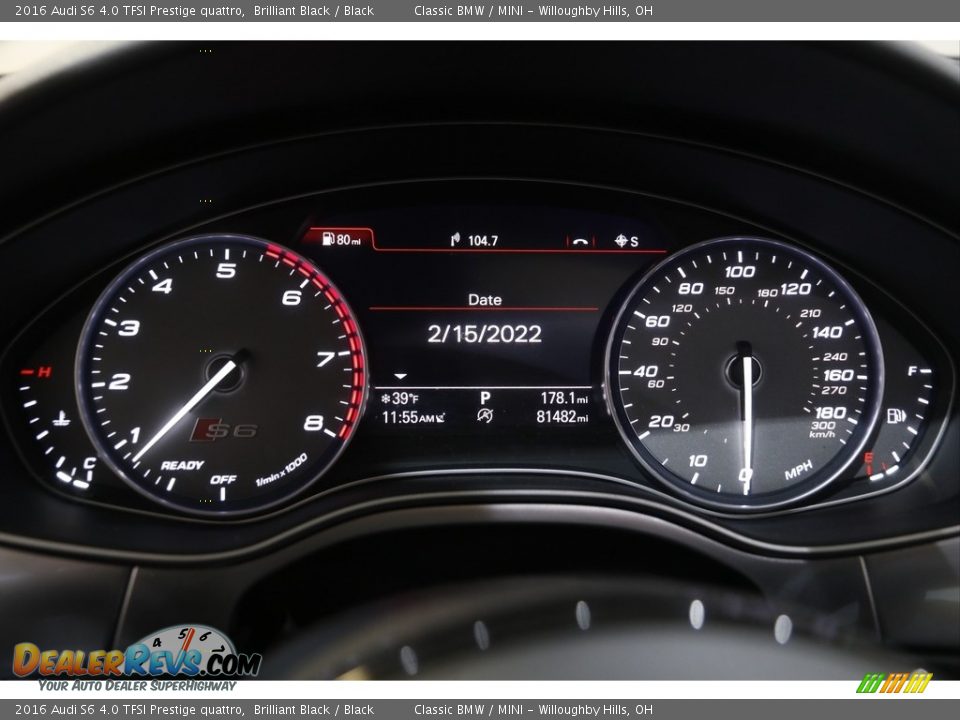Viewport: 960px width, 720px height.
Task: Click the date value 2/15/2022
Action: [x=484, y=334]
